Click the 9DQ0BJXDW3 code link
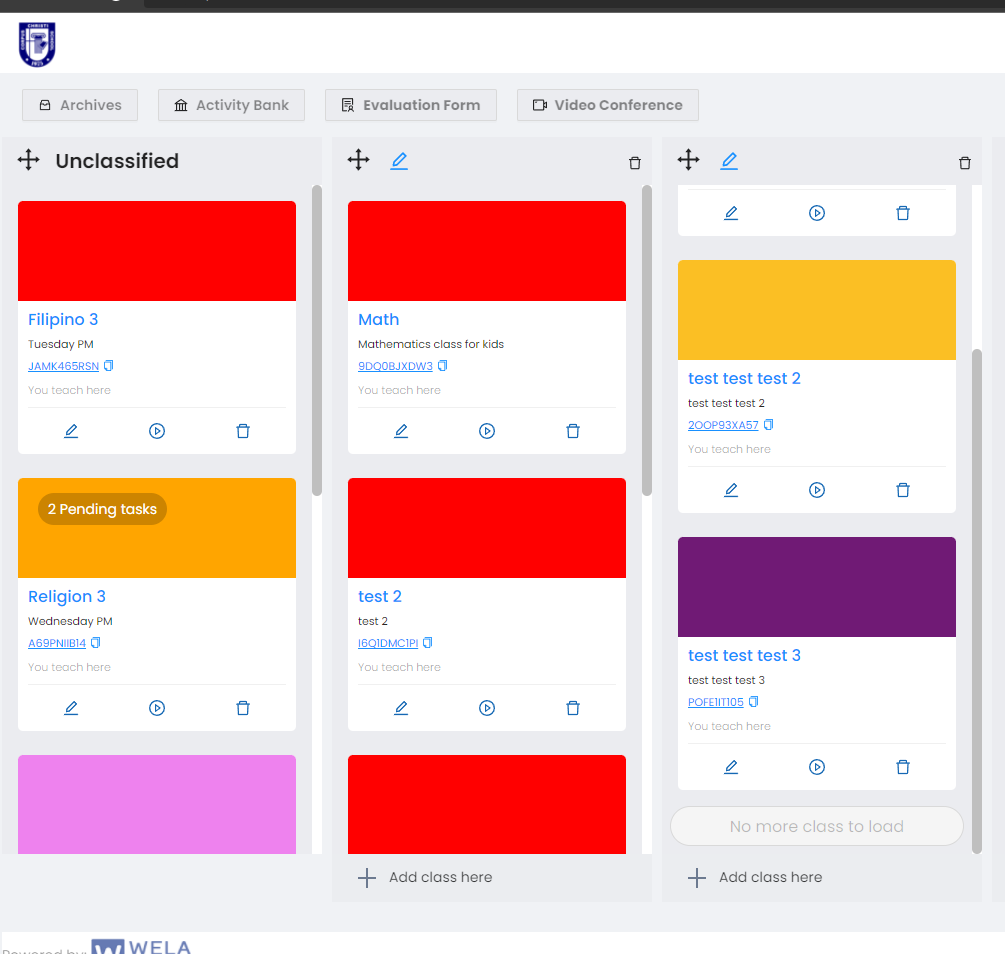 (395, 366)
